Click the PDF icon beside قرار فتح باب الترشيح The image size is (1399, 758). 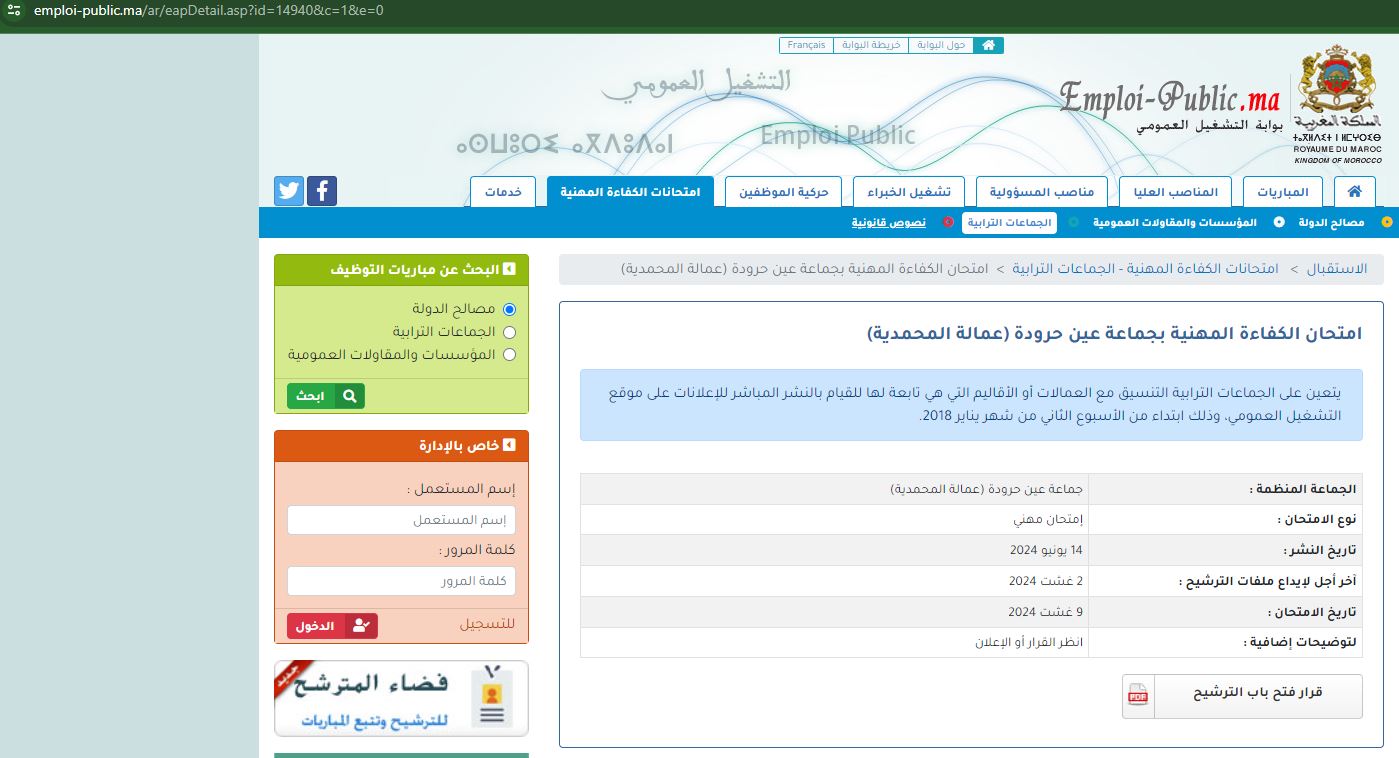click(x=1138, y=696)
